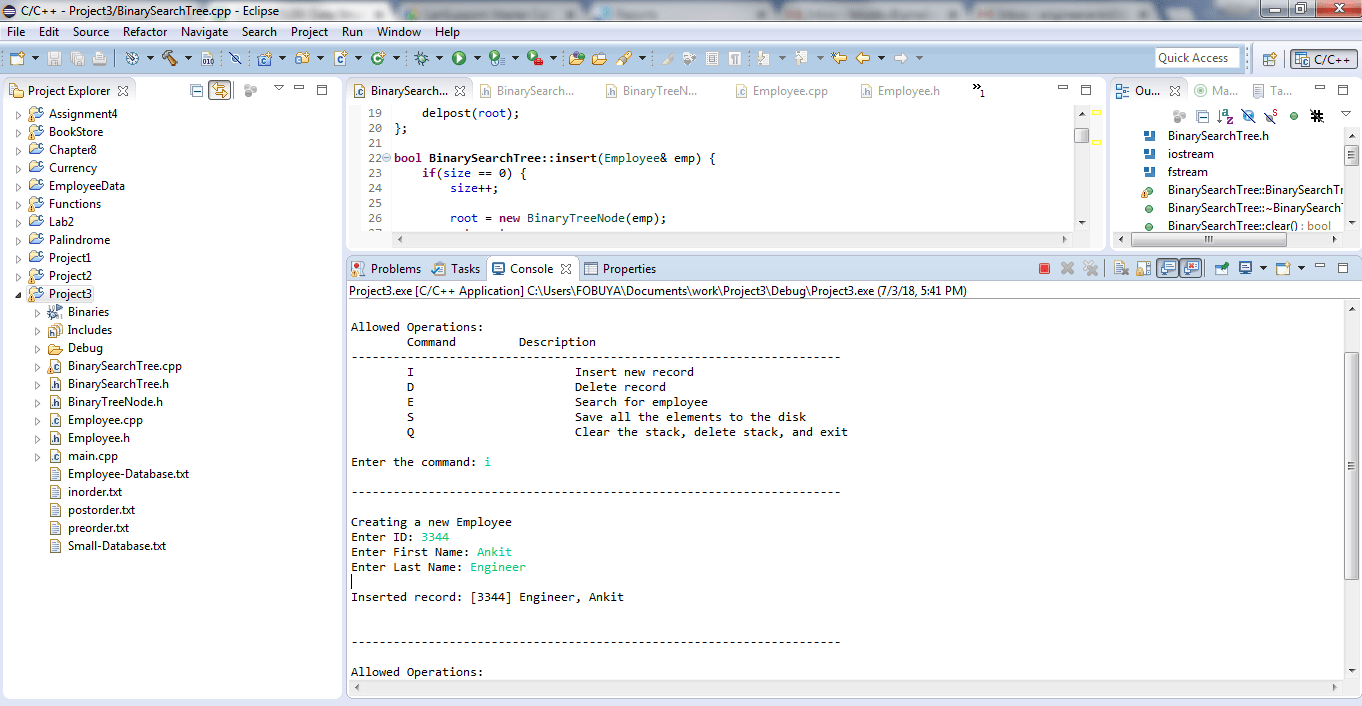Pin the console view
This screenshot has width=1362, height=706.
pyautogui.click(x=1221, y=268)
